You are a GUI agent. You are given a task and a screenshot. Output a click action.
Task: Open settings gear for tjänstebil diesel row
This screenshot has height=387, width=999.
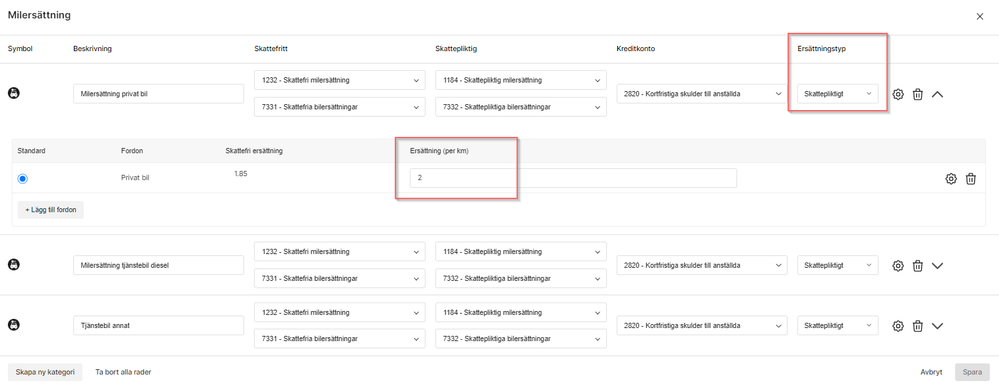(898, 266)
